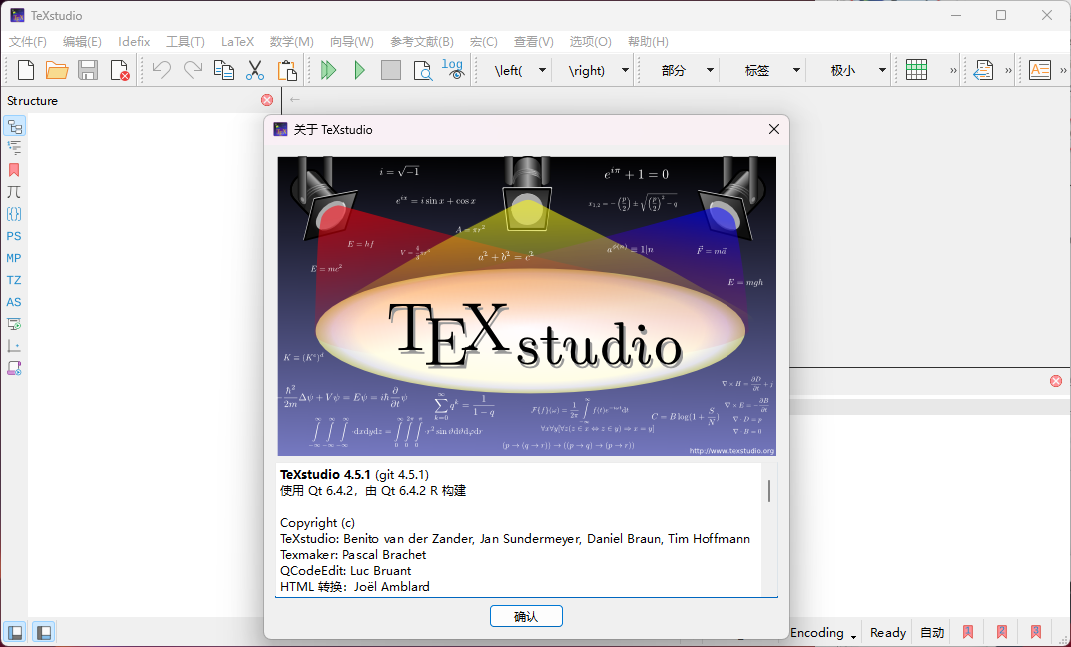Show the structure tree view in the sidebar

coord(14,126)
